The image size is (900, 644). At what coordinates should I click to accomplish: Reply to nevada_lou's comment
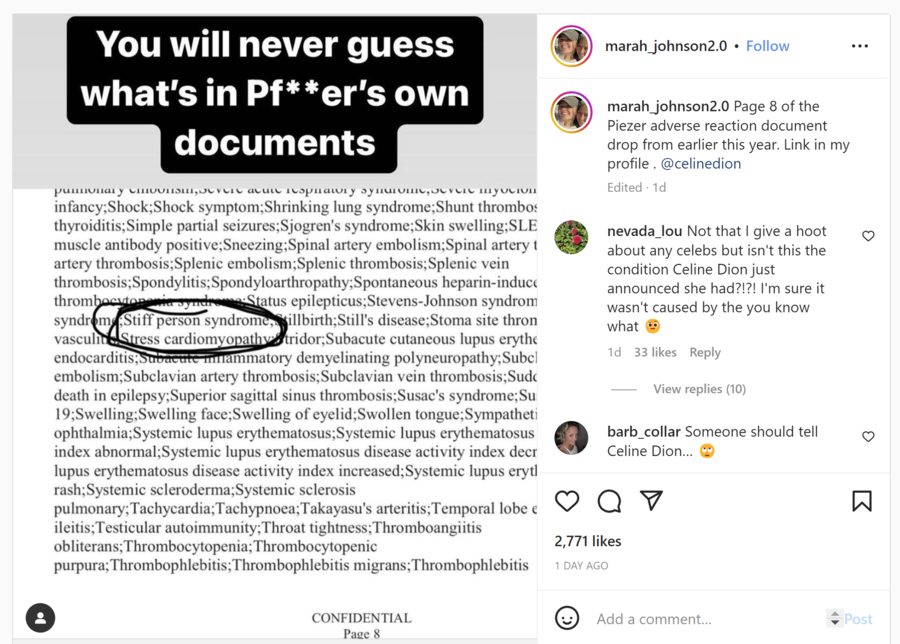pyautogui.click(x=705, y=352)
